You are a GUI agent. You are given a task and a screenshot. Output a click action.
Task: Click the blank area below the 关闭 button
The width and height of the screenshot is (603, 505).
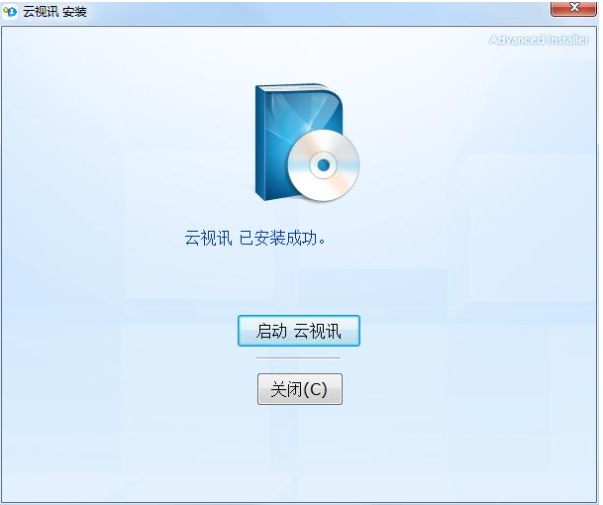(300, 454)
